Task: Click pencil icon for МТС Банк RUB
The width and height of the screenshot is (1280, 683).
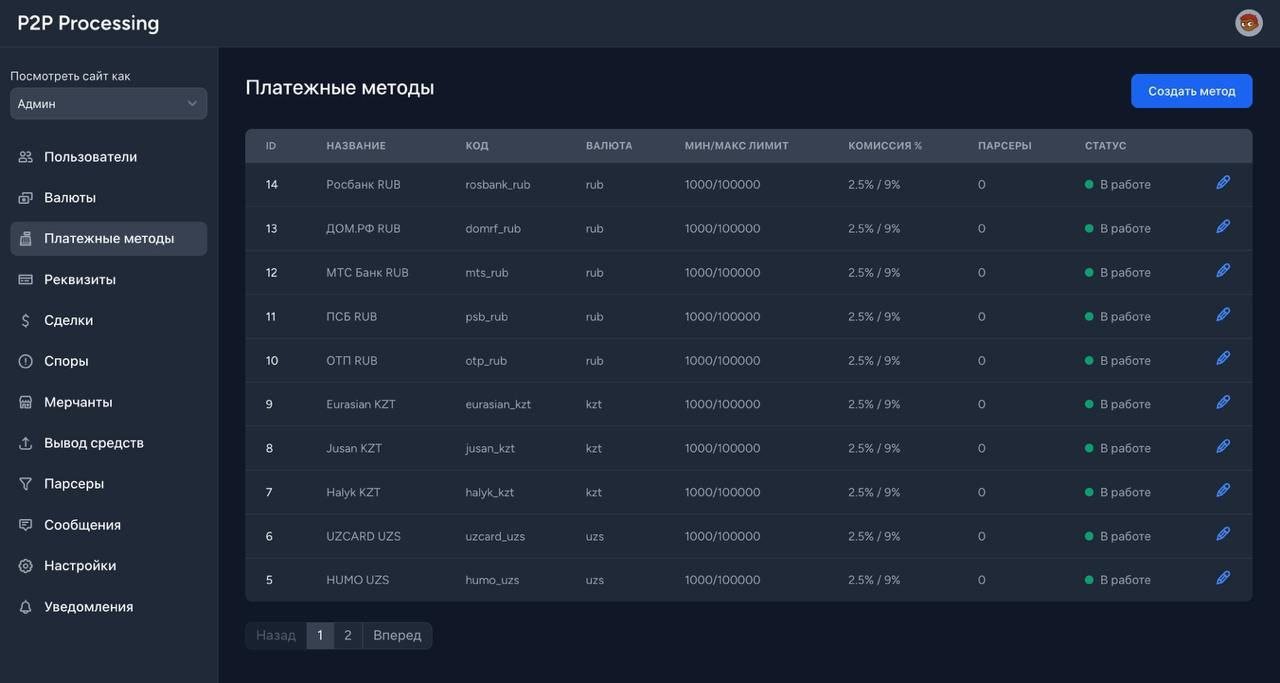Action: (1223, 271)
